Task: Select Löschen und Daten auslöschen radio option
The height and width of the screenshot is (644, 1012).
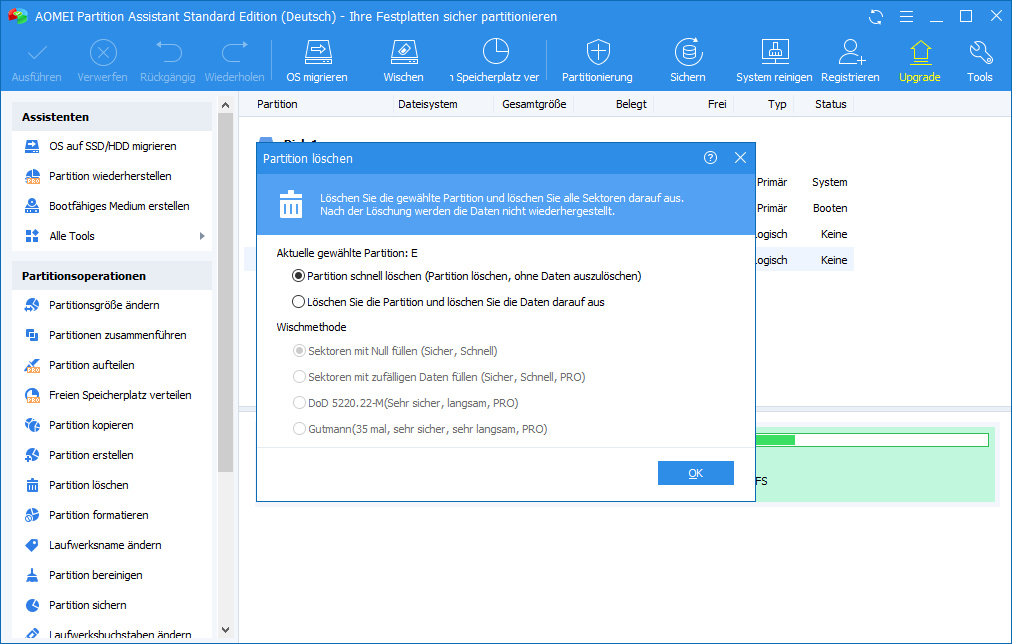Action: pos(298,302)
